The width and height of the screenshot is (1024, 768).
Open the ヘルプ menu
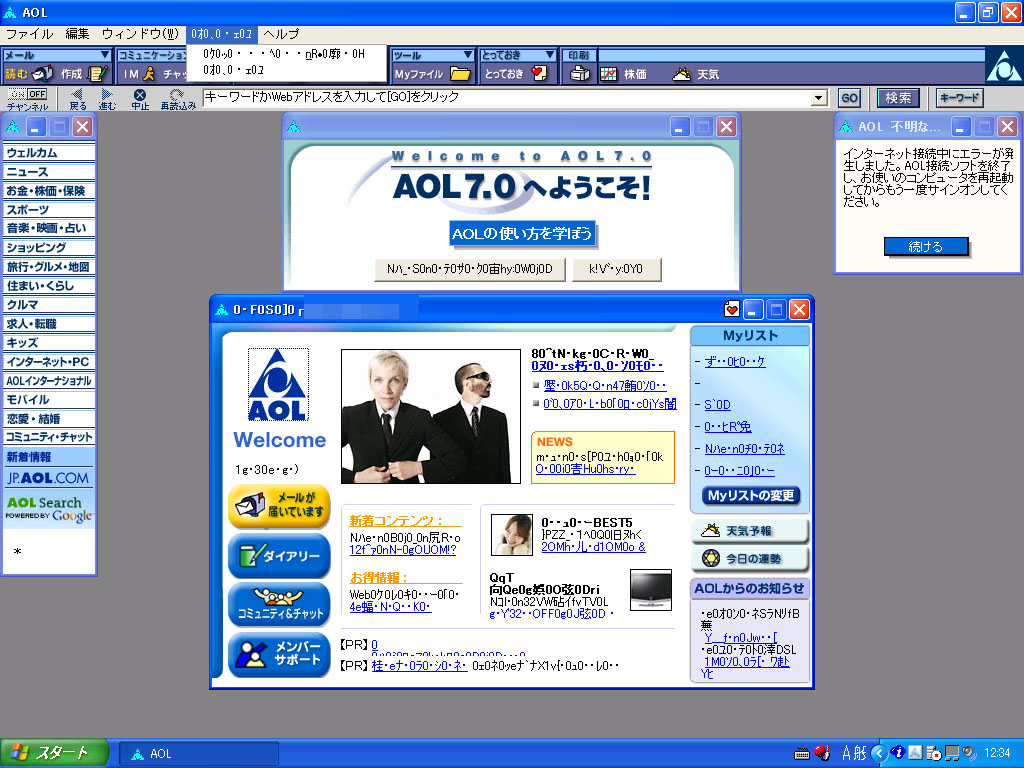(x=281, y=34)
